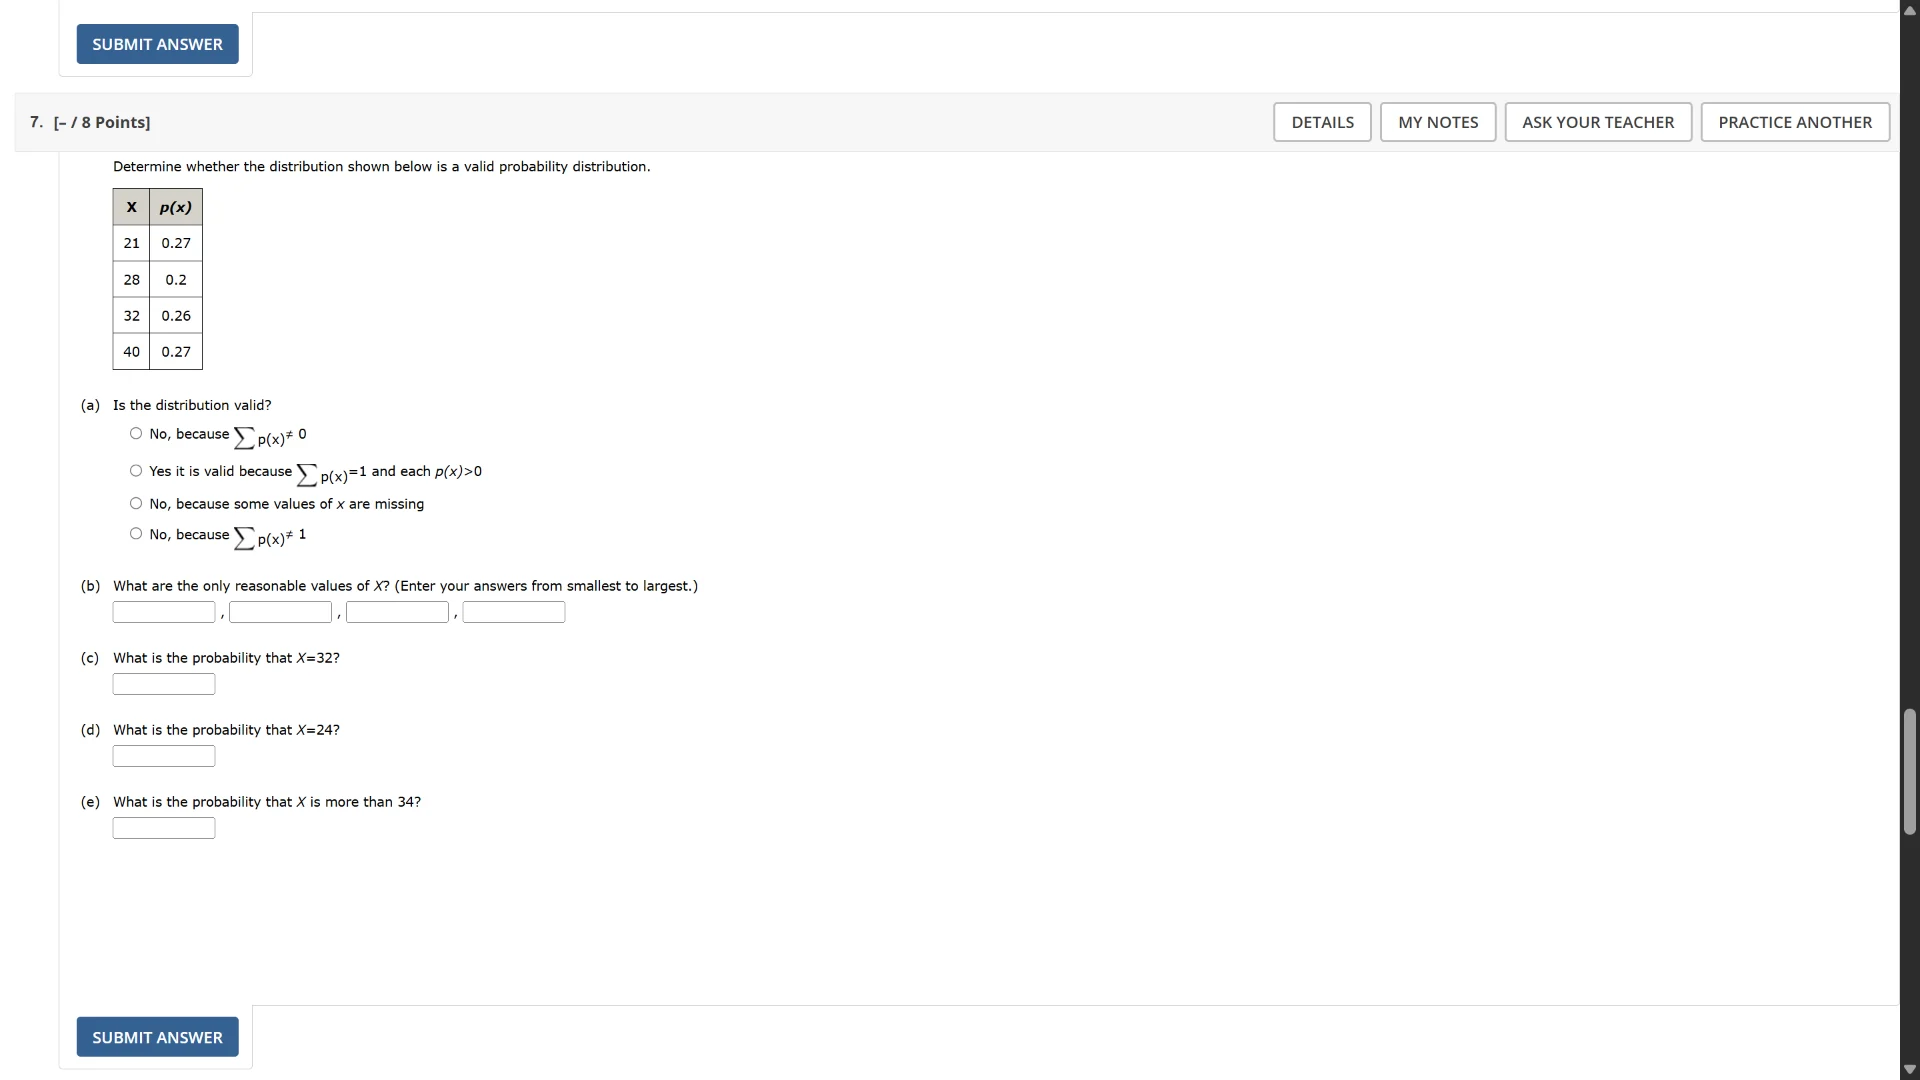
Task: Open MY NOTES for question 7
Action: (x=1438, y=122)
